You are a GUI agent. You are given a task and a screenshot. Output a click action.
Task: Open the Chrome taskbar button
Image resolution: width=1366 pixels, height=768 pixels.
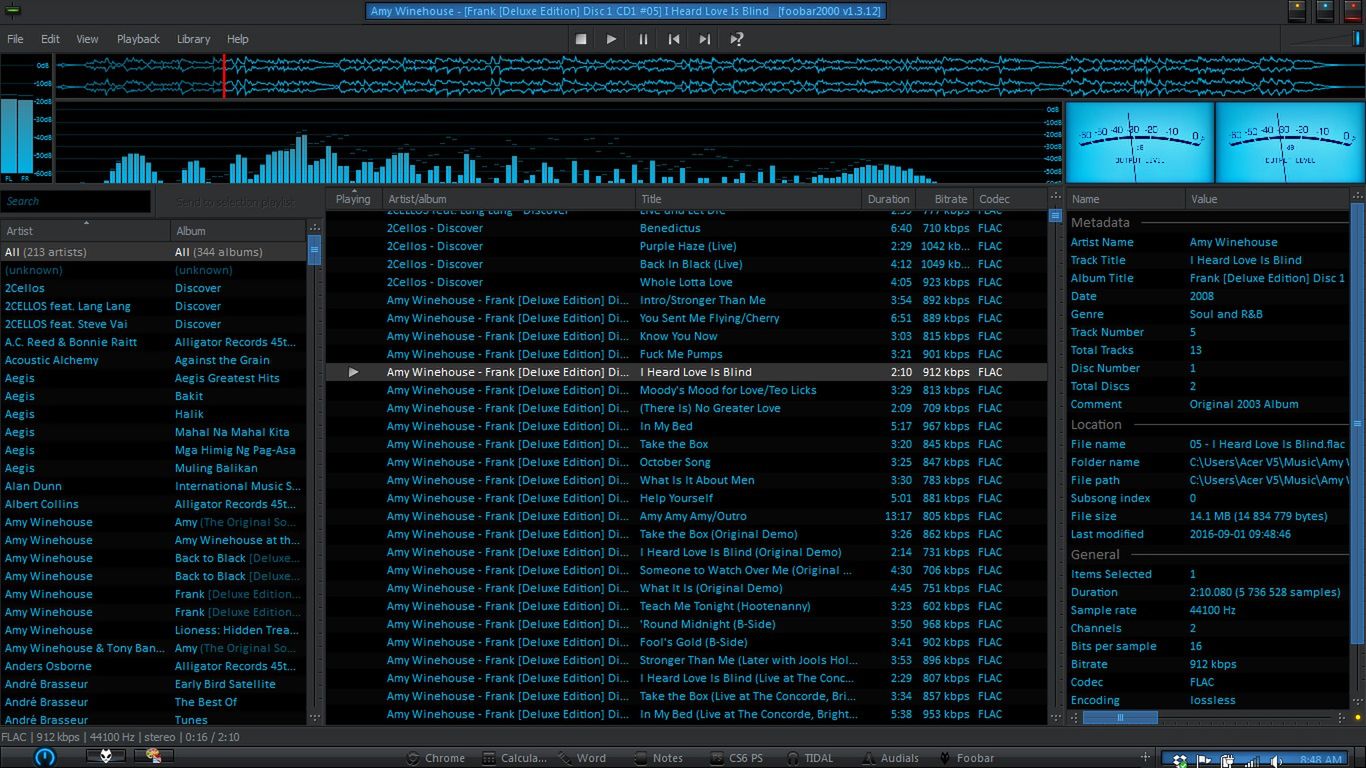point(435,758)
